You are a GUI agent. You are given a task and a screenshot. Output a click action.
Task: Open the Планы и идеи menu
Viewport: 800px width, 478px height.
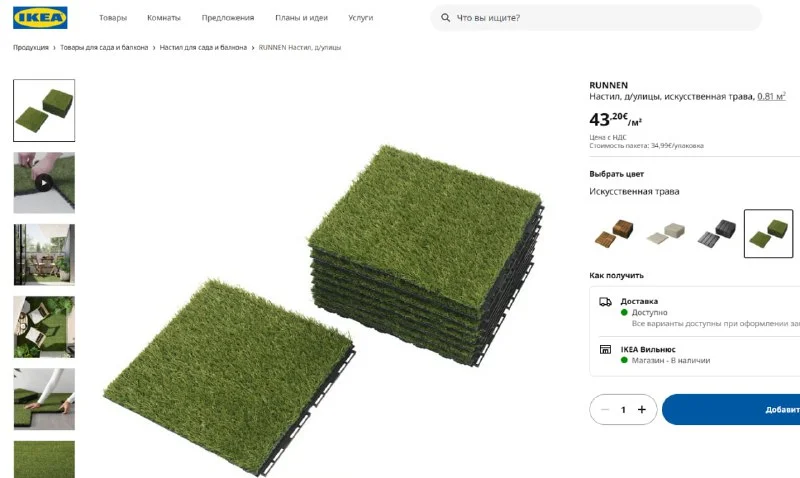[x=301, y=18]
